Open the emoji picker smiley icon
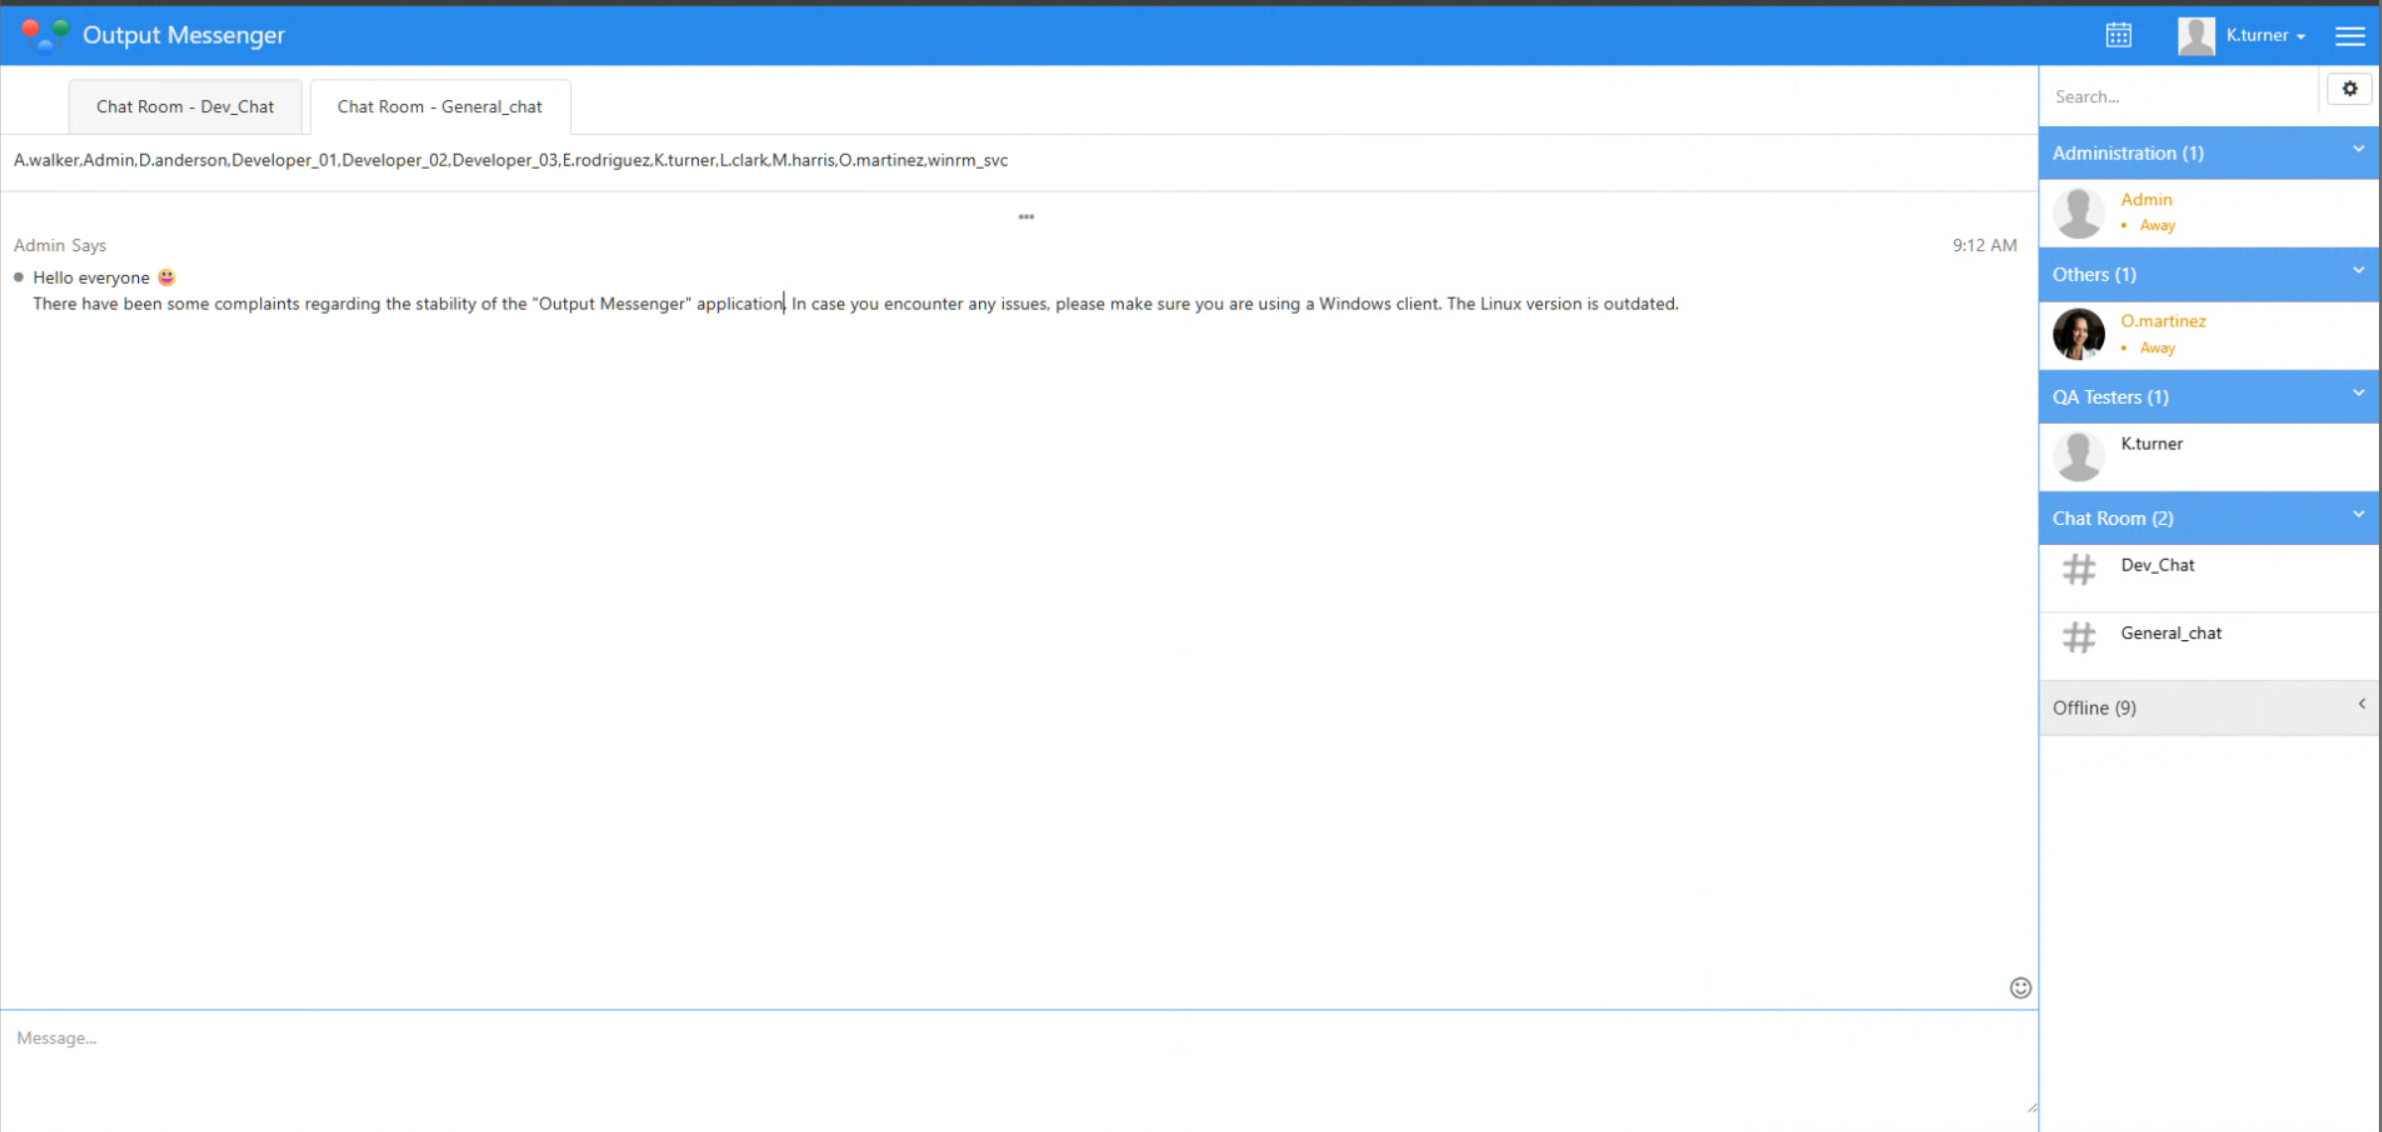The width and height of the screenshot is (2382, 1132). (2020, 988)
